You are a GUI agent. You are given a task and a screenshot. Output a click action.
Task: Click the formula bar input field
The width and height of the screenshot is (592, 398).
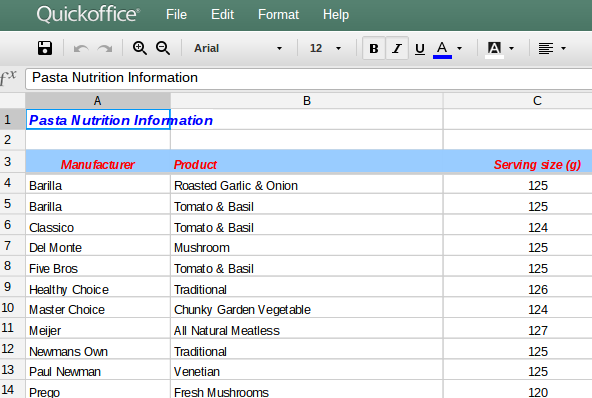[x=308, y=79]
